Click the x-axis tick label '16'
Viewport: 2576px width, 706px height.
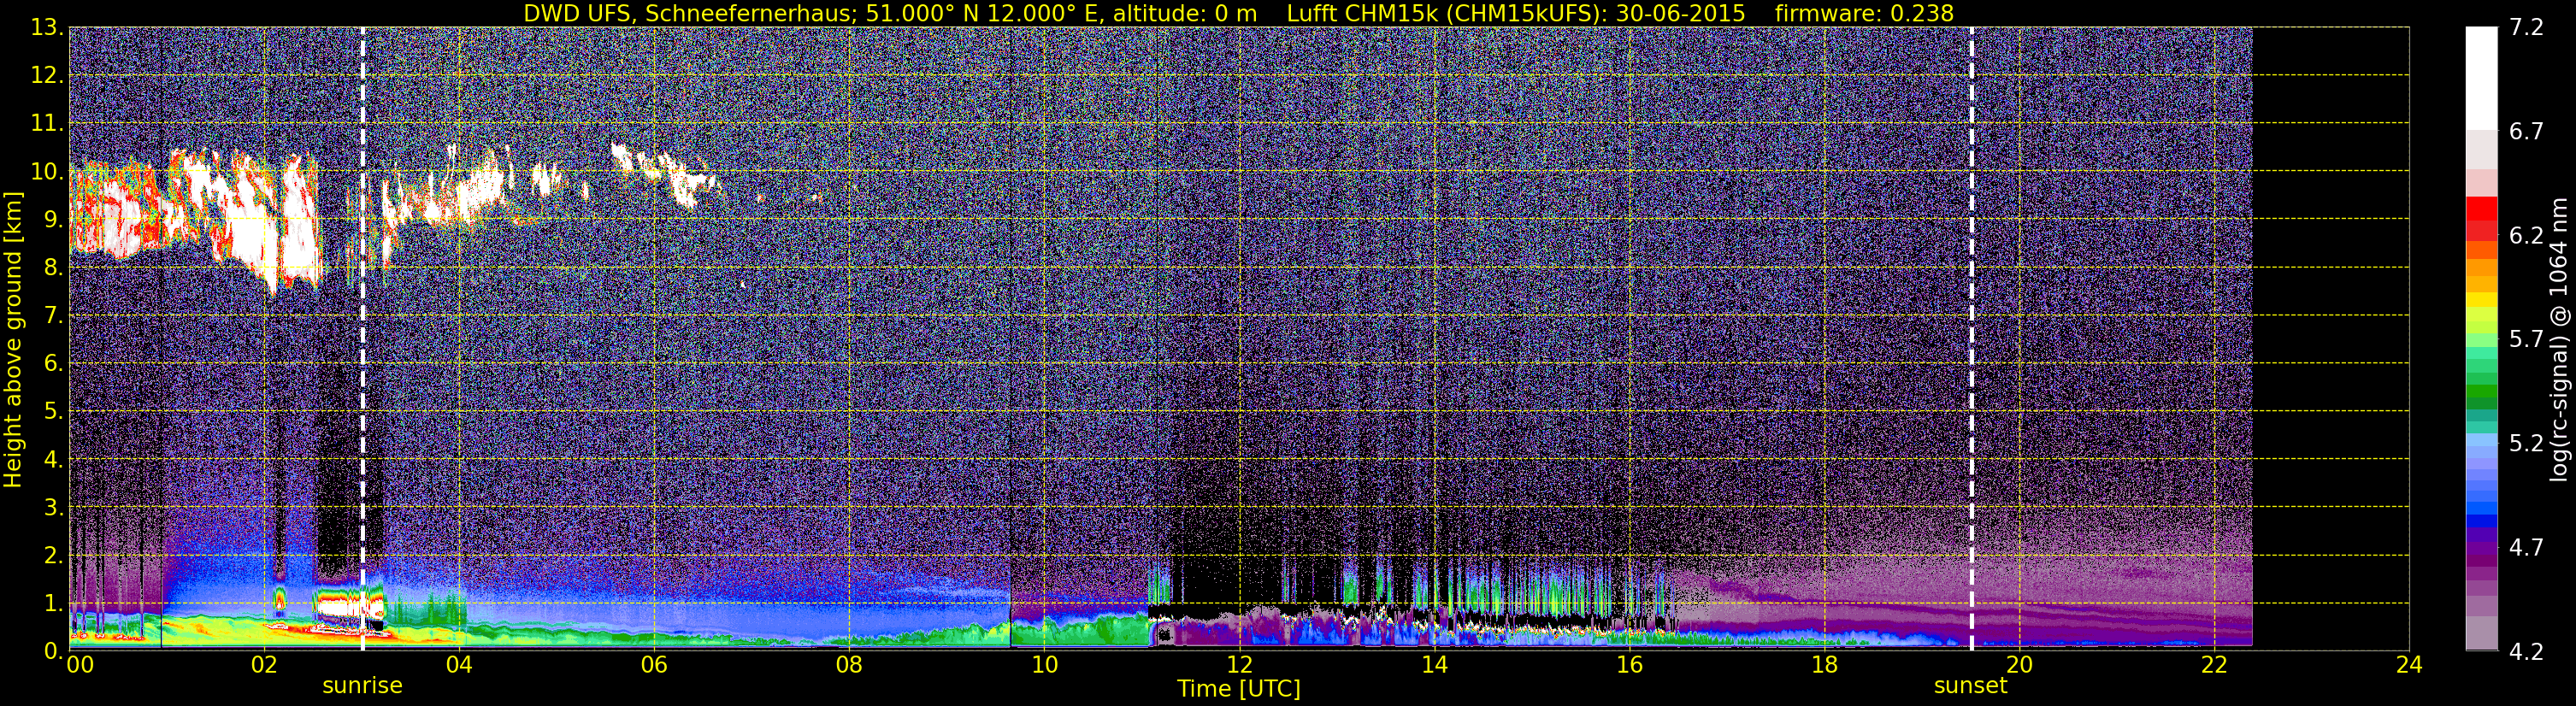1629,665
